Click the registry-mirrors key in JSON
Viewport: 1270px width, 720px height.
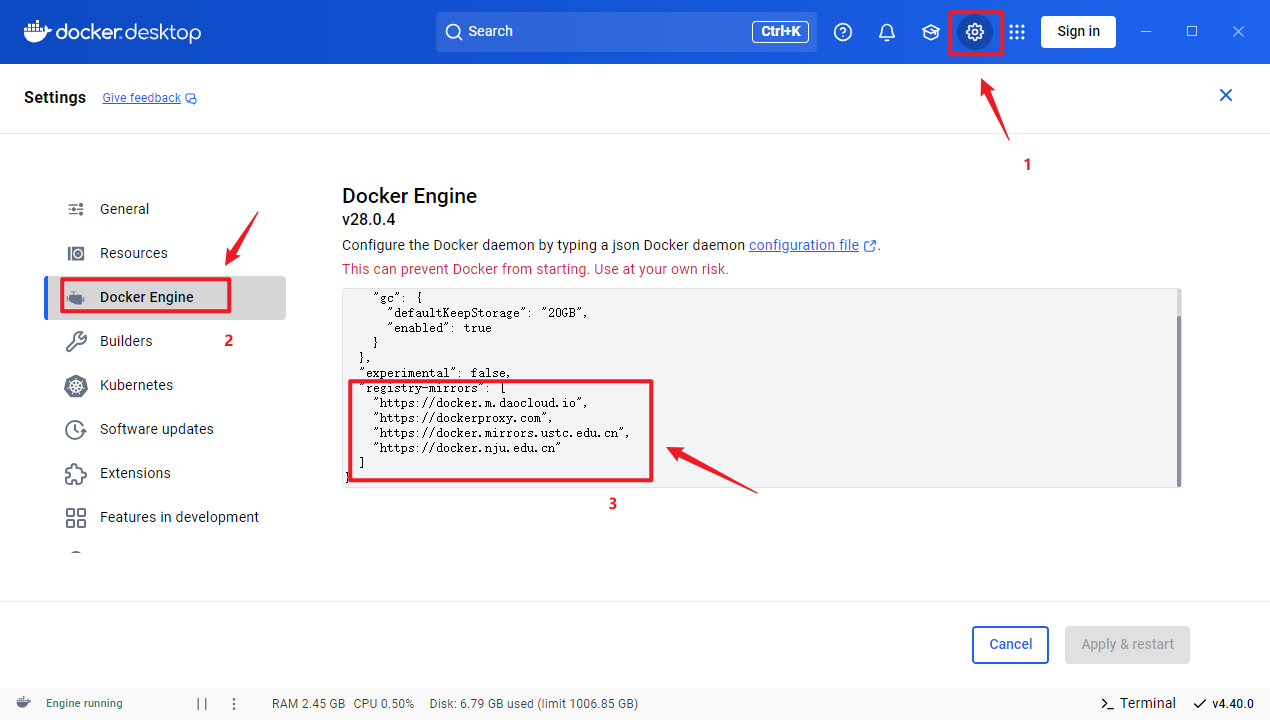coord(421,388)
